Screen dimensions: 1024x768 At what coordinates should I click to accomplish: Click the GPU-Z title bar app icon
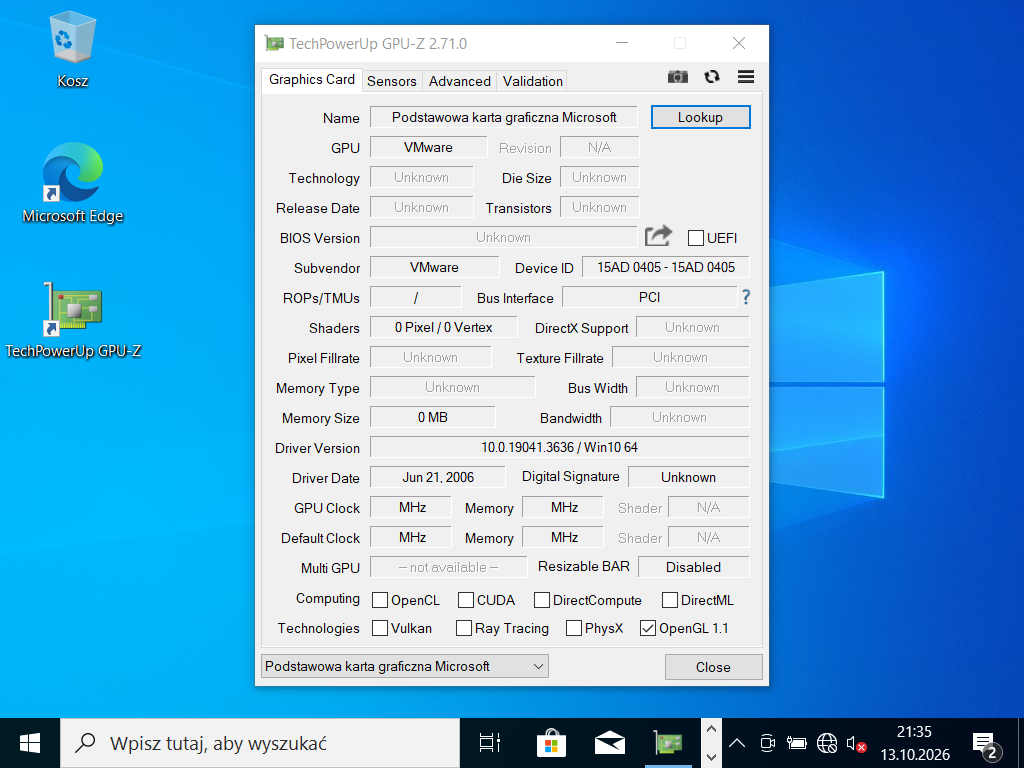coord(274,44)
